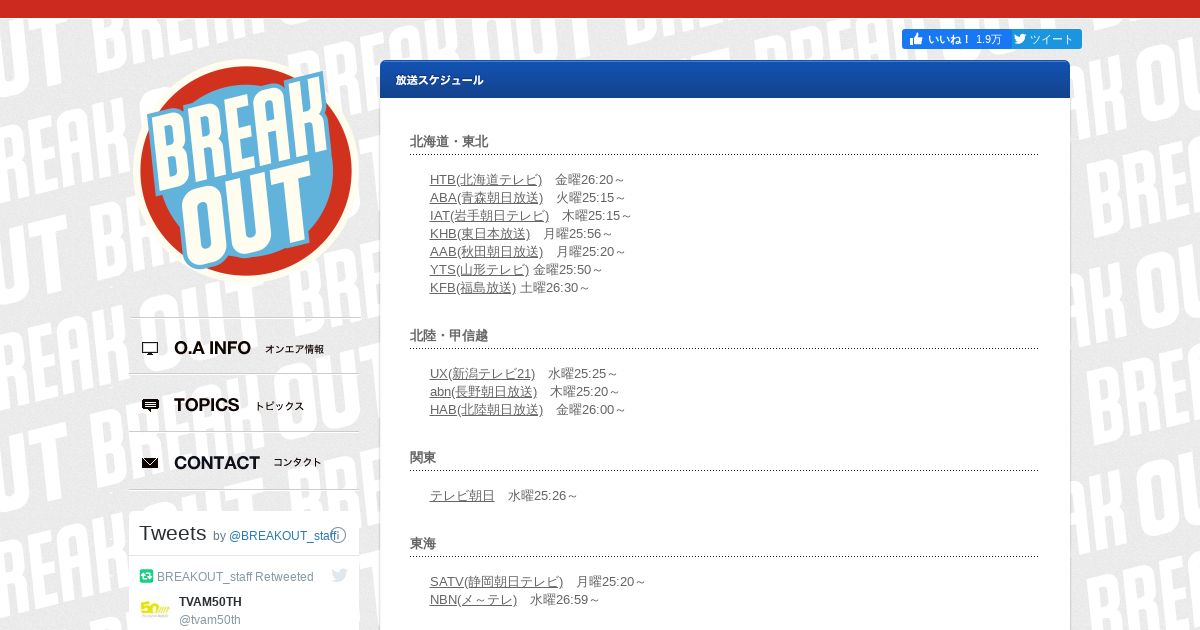Image resolution: width=1200 pixels, height=630 pixels.
Task: Open the YTS(山形テレビ) link
Action: tap(480, 270)
